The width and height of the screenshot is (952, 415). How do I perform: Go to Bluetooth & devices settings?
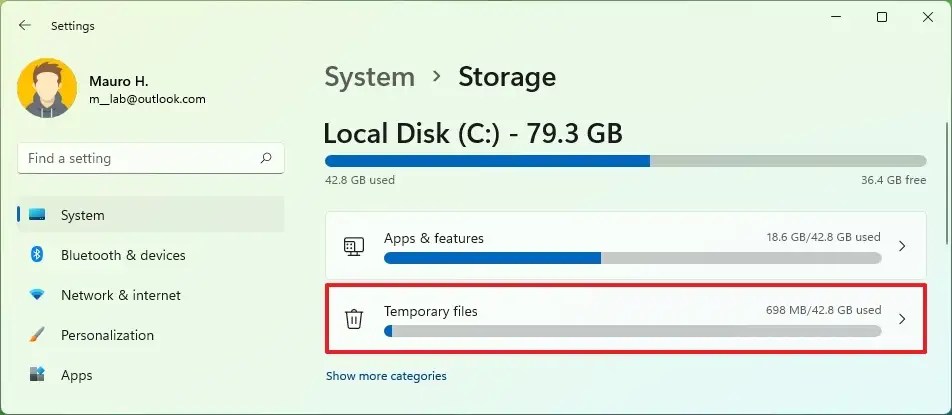[123, 255]
